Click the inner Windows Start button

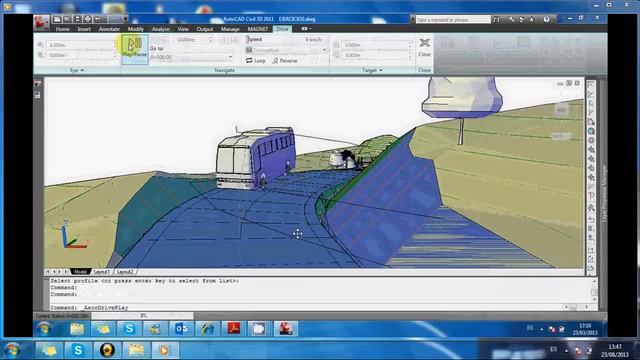(x=44, y=329)
